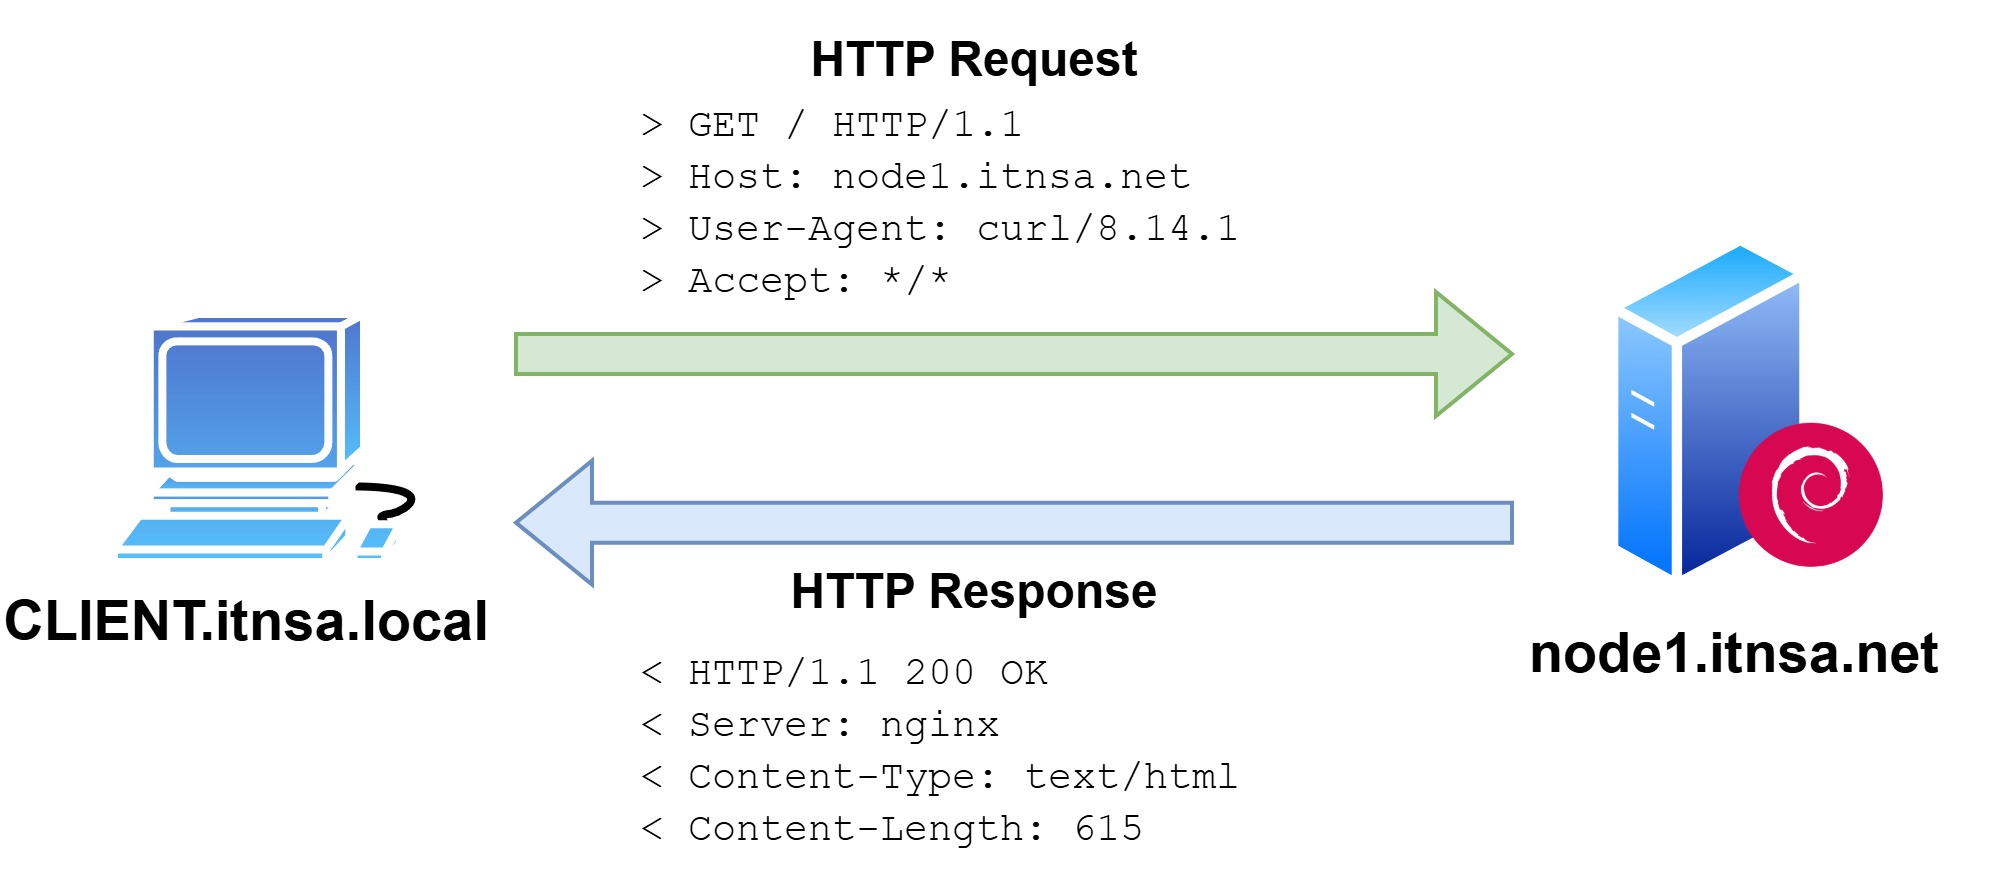Click the HTTP Request heading

(973, 59)
